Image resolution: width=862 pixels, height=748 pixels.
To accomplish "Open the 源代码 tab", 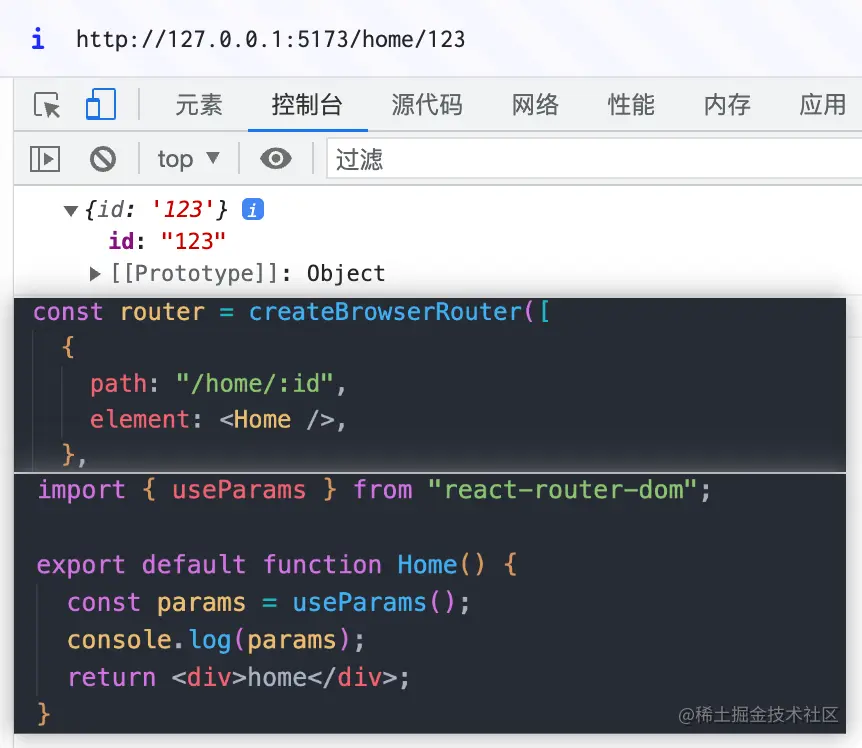I will (427, 104).
